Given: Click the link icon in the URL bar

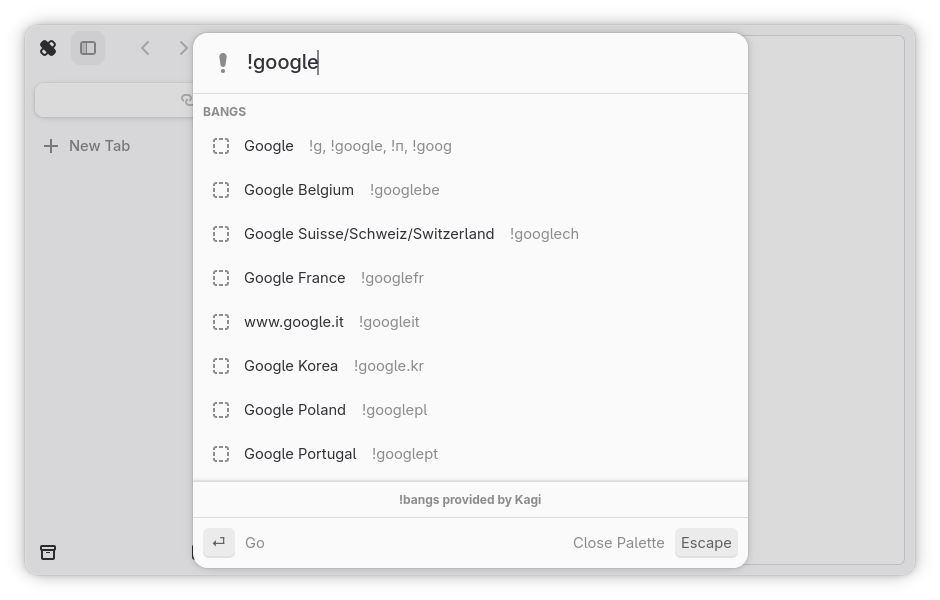Looking at the screenshot, I should point(187,100).
